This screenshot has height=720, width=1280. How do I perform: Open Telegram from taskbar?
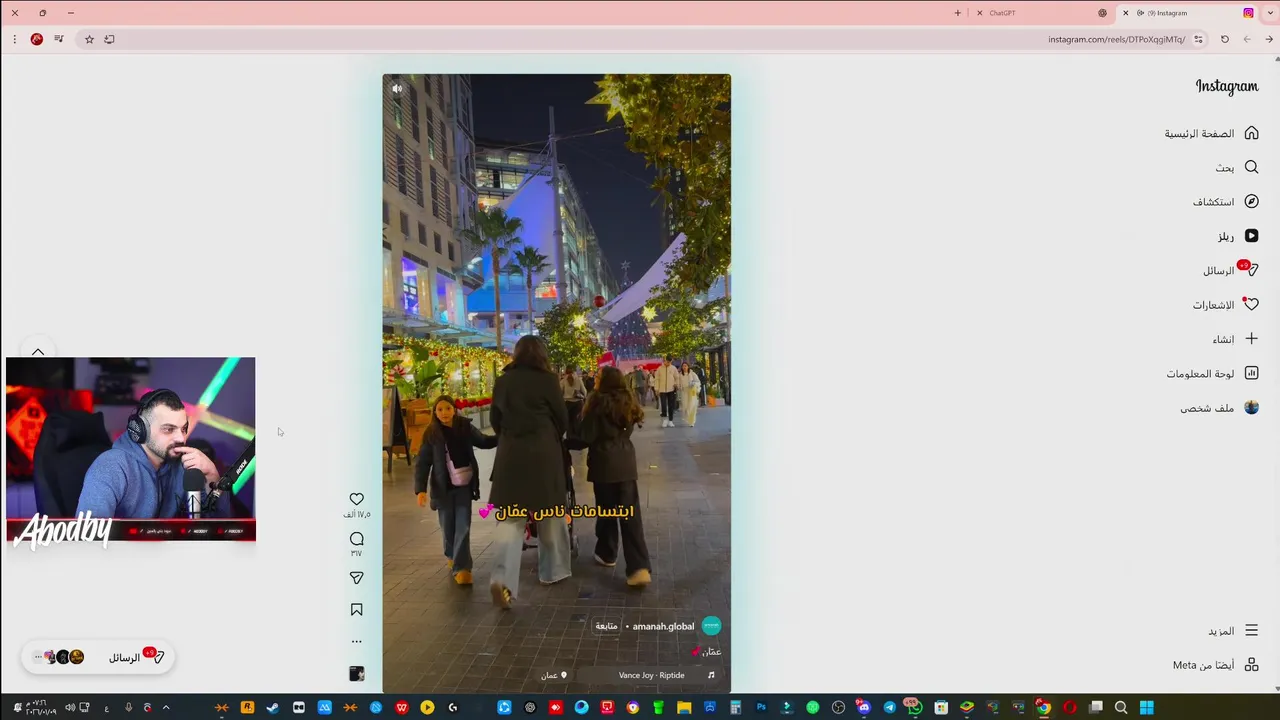click(x=889, y=708)
